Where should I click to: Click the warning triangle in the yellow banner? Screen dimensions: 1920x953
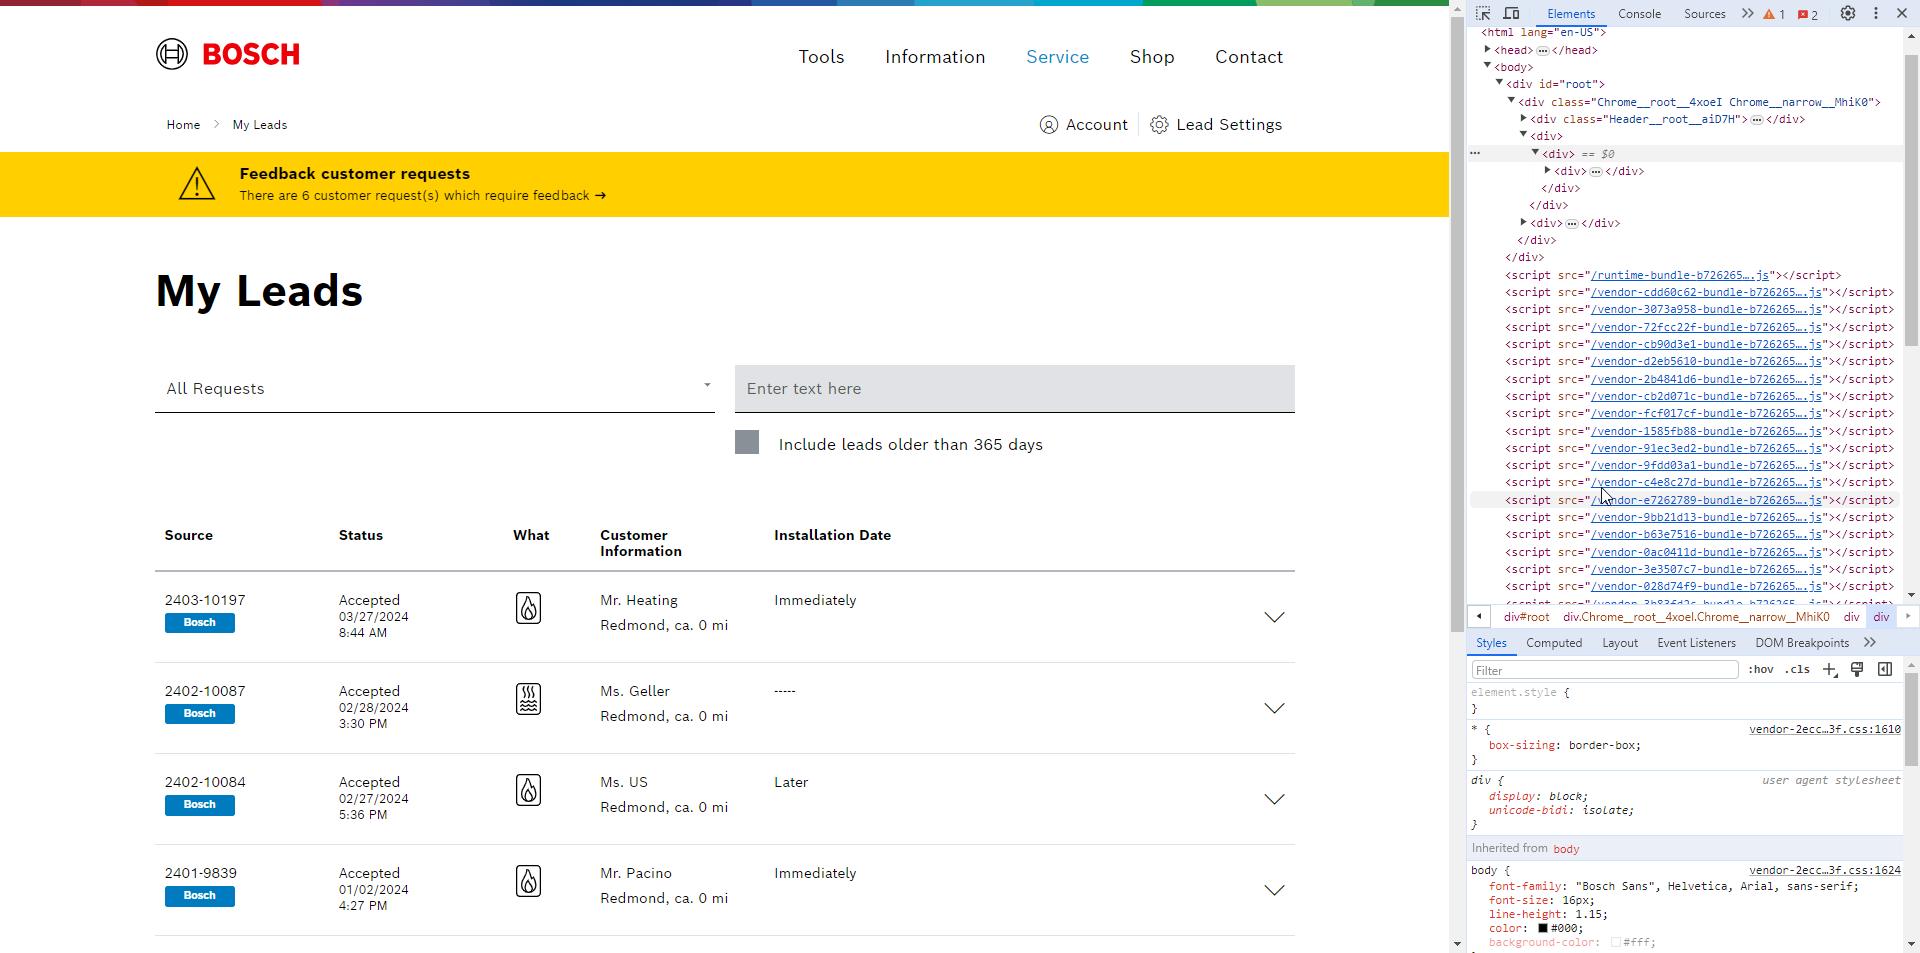coord(197,184)
